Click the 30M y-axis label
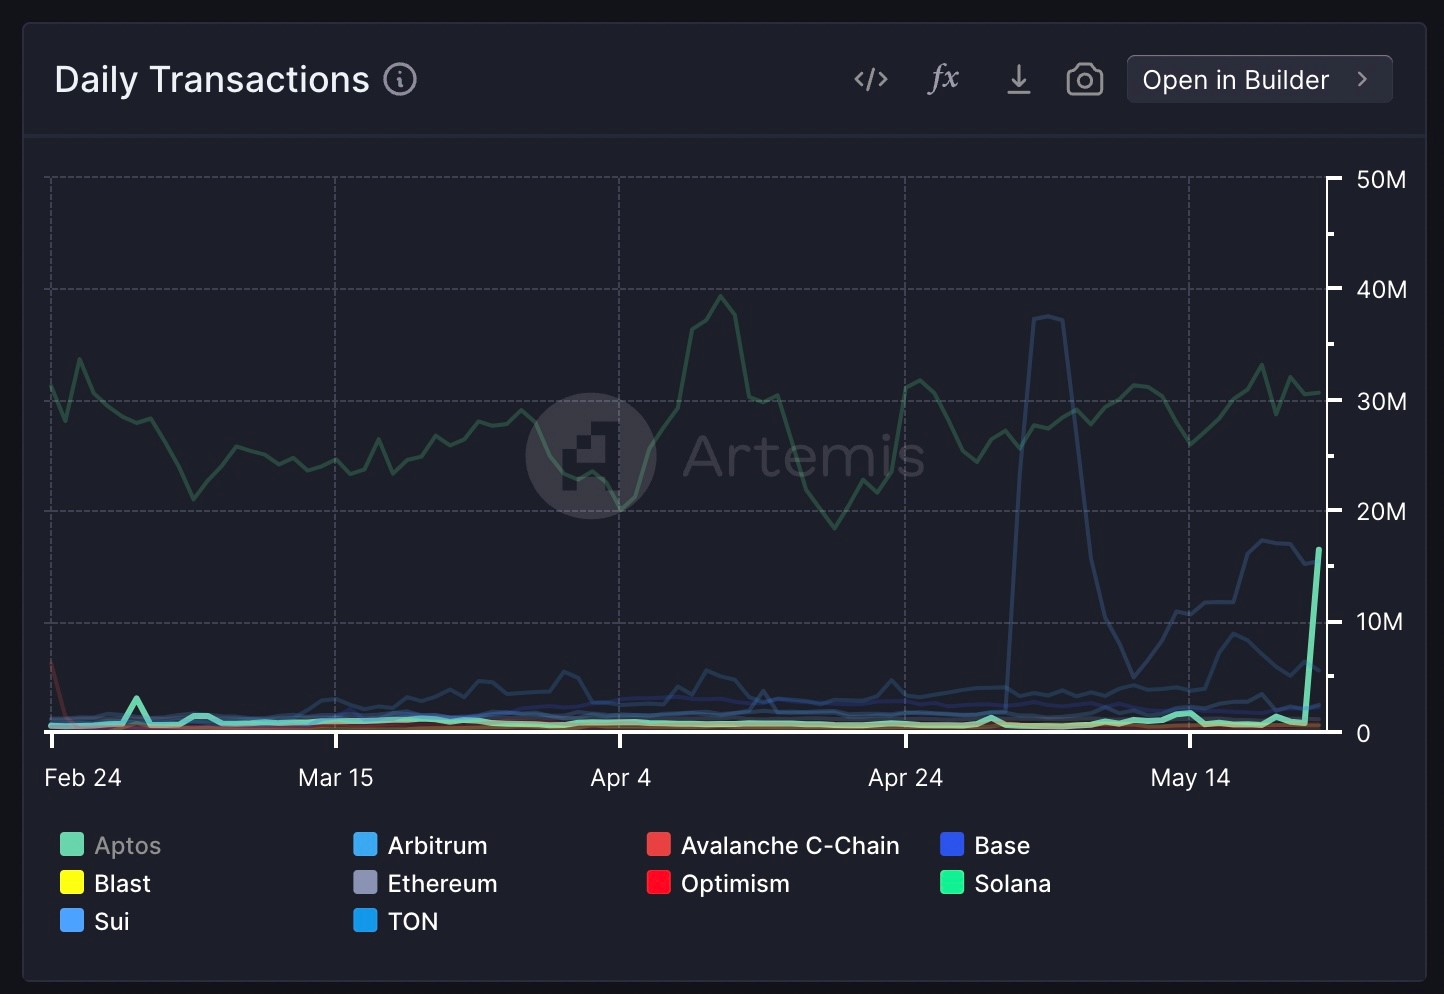Image resolution: width=1444 pixels, height=994 pixels. pos(1381,402)
